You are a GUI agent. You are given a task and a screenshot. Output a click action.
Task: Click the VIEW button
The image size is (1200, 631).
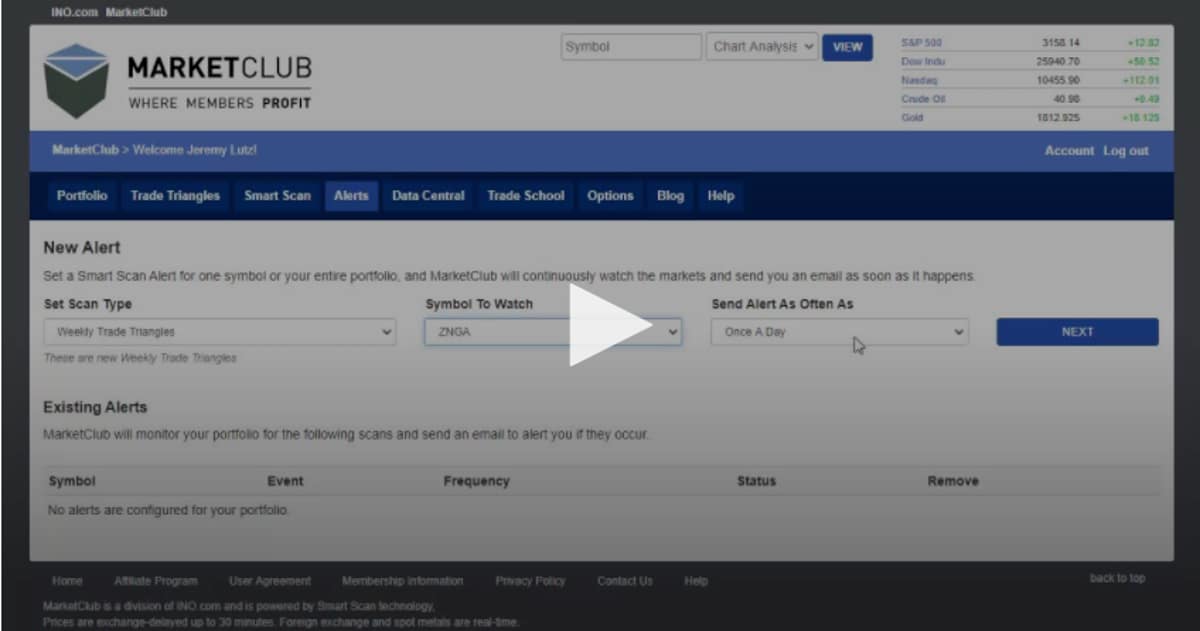point(847,47)
